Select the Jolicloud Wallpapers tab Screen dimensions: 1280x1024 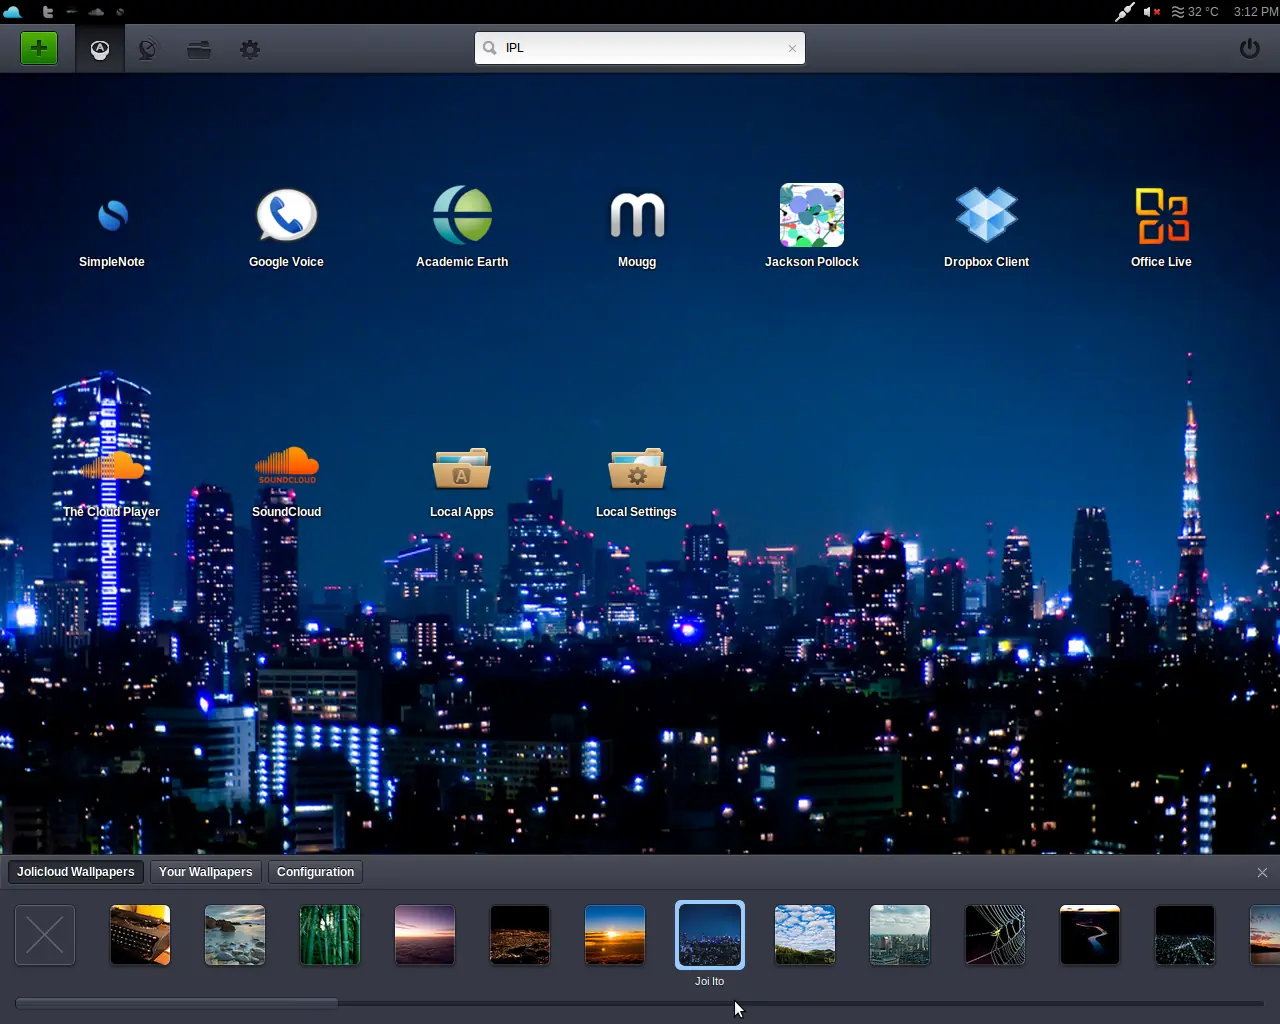tap(76, 872)
